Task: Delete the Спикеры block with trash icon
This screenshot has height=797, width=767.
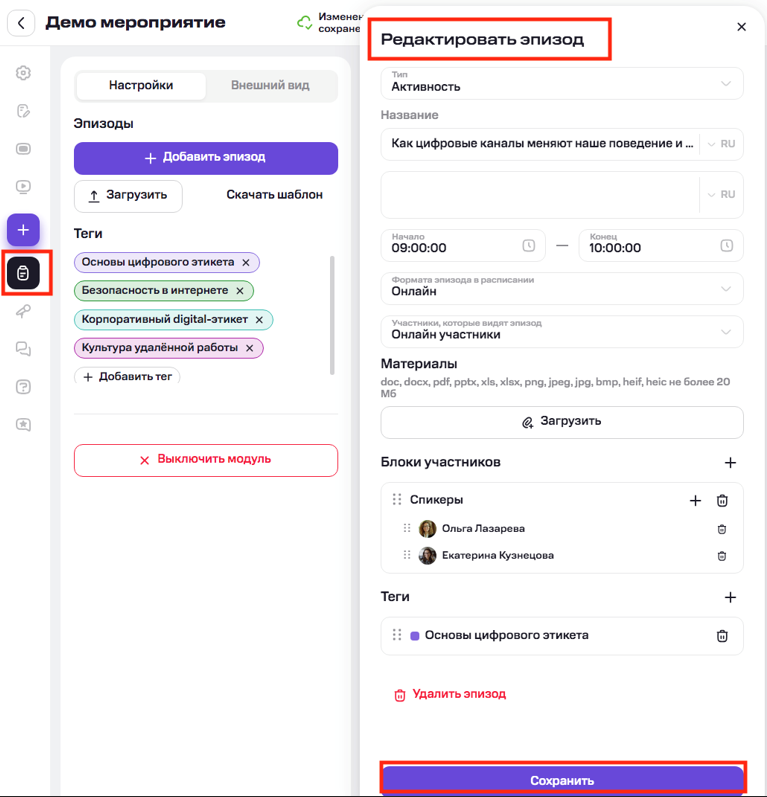Action: pyautogui.click(x=722, y=500)
